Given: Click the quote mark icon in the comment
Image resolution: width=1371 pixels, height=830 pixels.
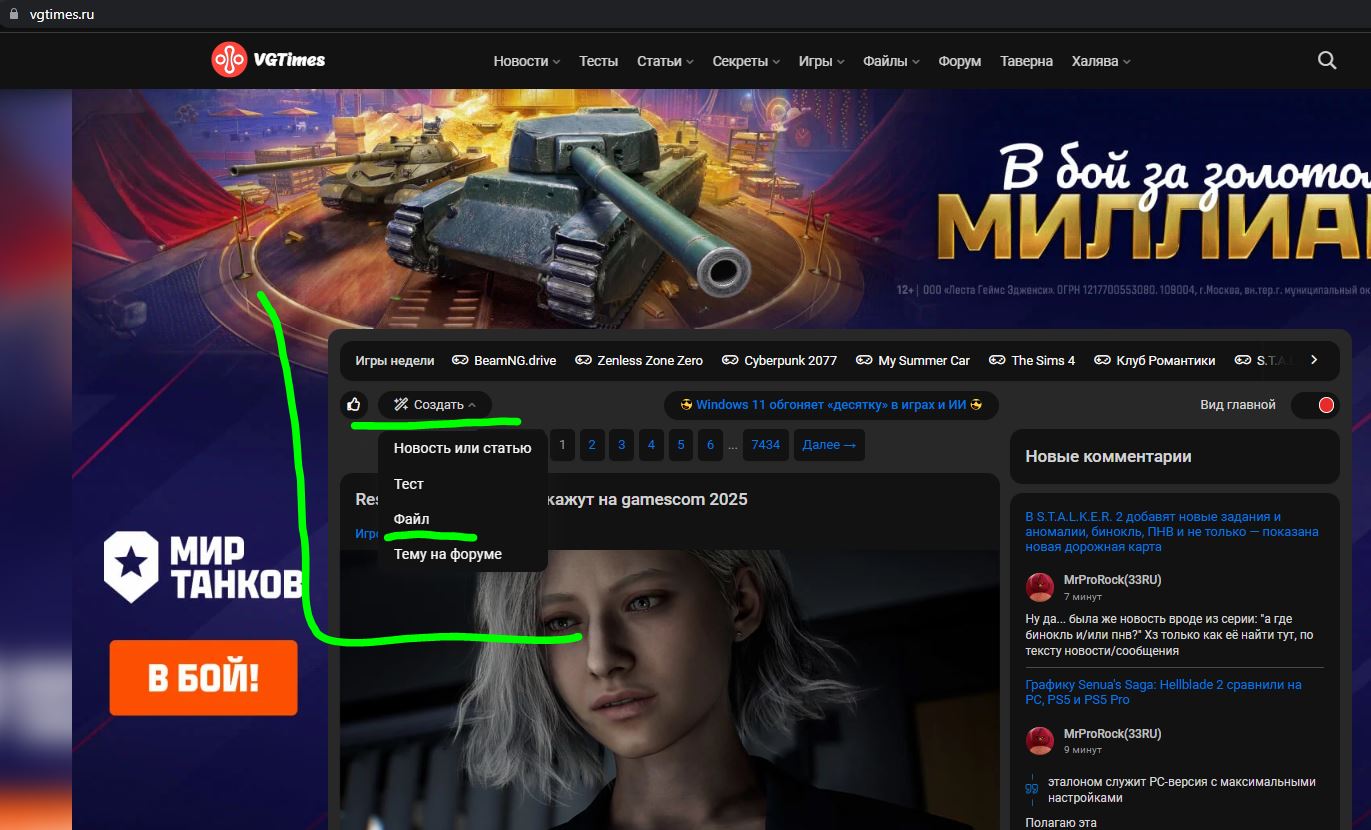Looking at the screenshot, I should coord(1032,789).
